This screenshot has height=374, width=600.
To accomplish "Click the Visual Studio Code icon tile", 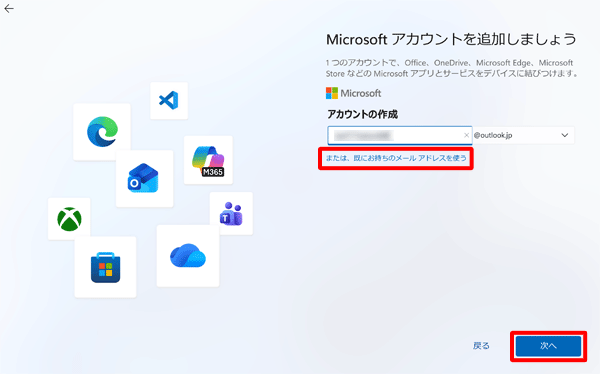I will [x=169, y=101].
